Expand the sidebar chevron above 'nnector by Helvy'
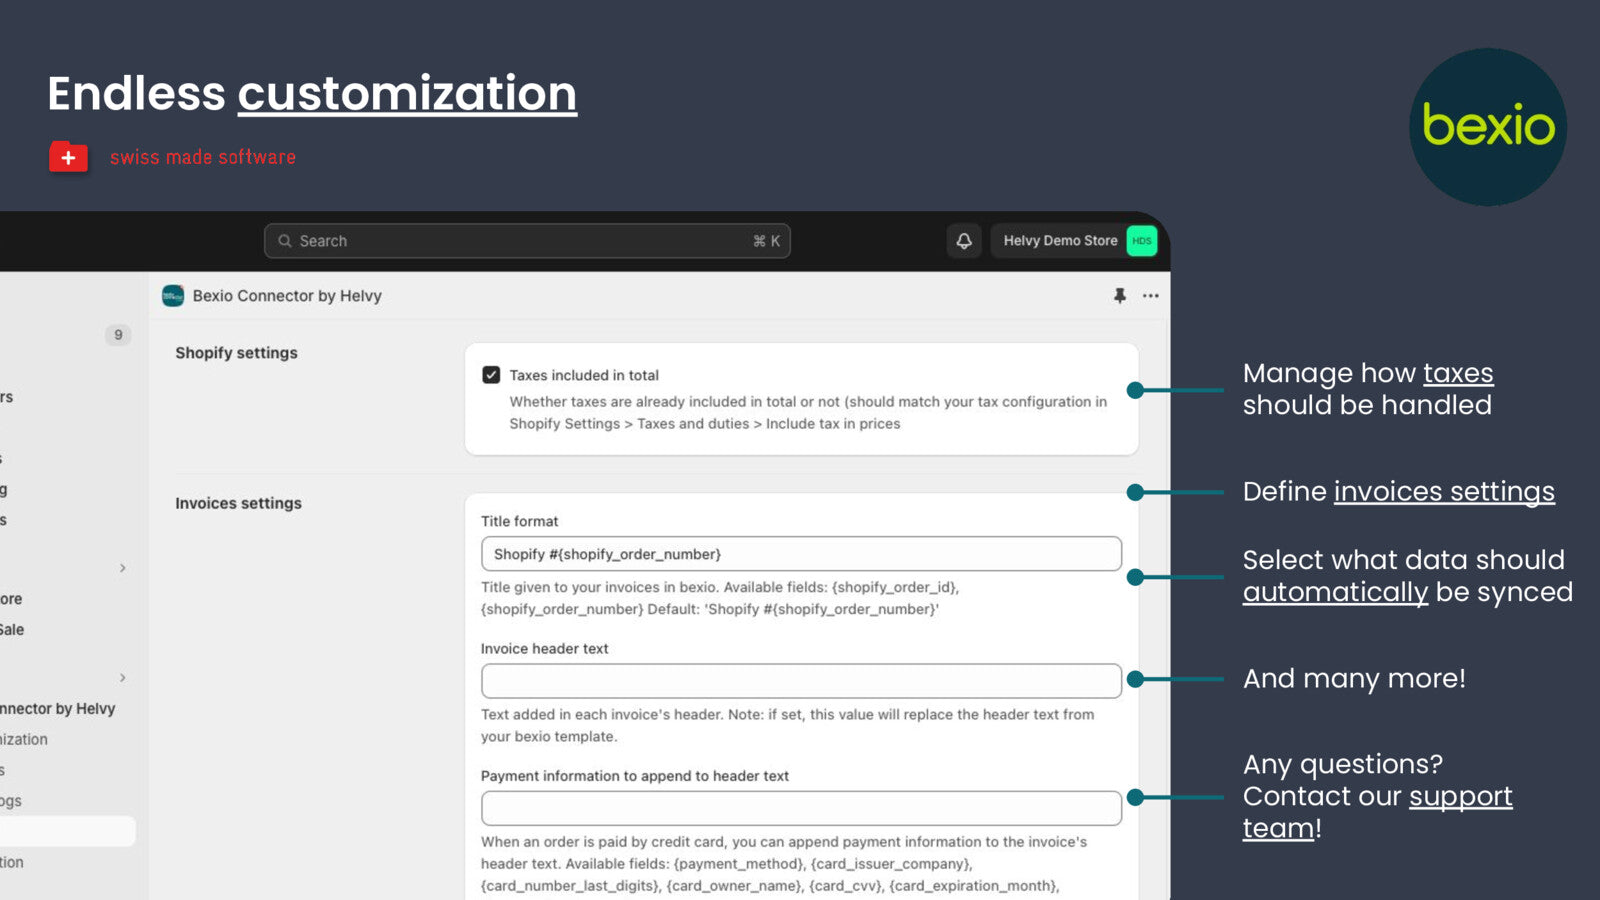1600x900 pixels. 123,678
